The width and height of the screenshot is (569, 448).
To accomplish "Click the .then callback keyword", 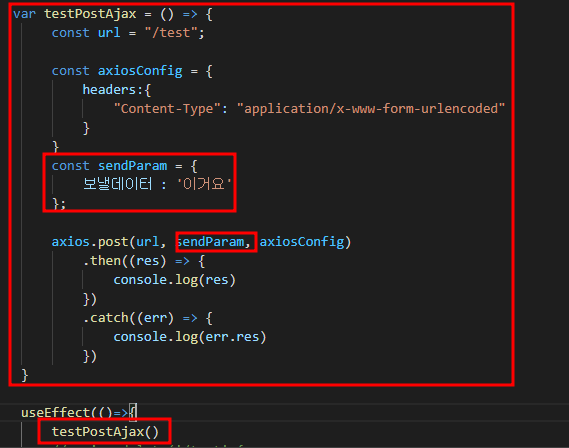I will click(x=102, y=260).
